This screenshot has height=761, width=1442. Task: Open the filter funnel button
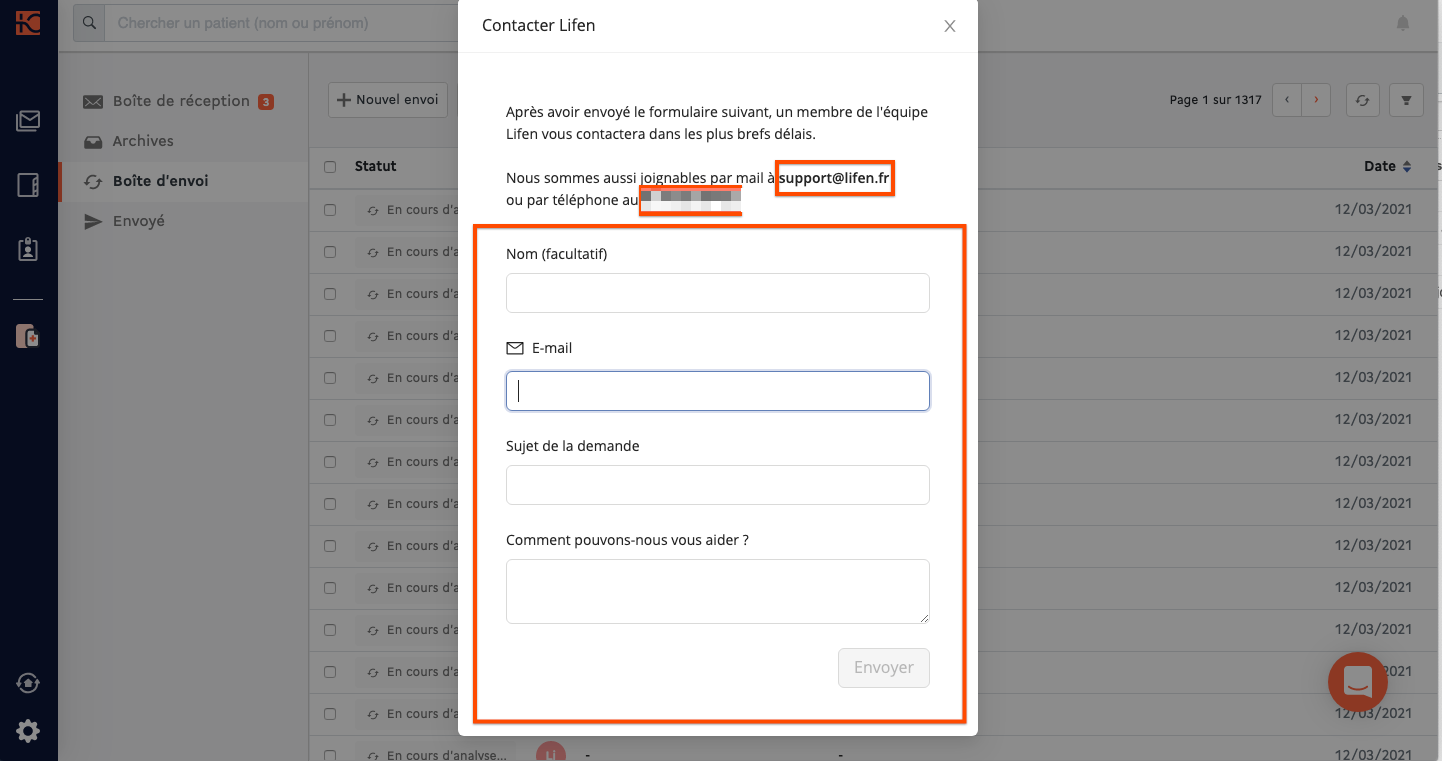click(1407, 100)
